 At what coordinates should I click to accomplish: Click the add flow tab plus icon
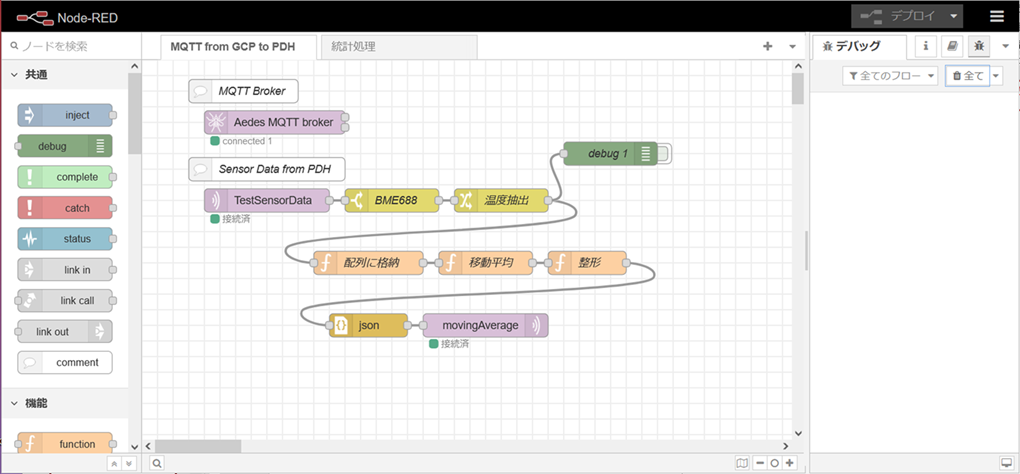pyautogui.click(x=768, y=46)
